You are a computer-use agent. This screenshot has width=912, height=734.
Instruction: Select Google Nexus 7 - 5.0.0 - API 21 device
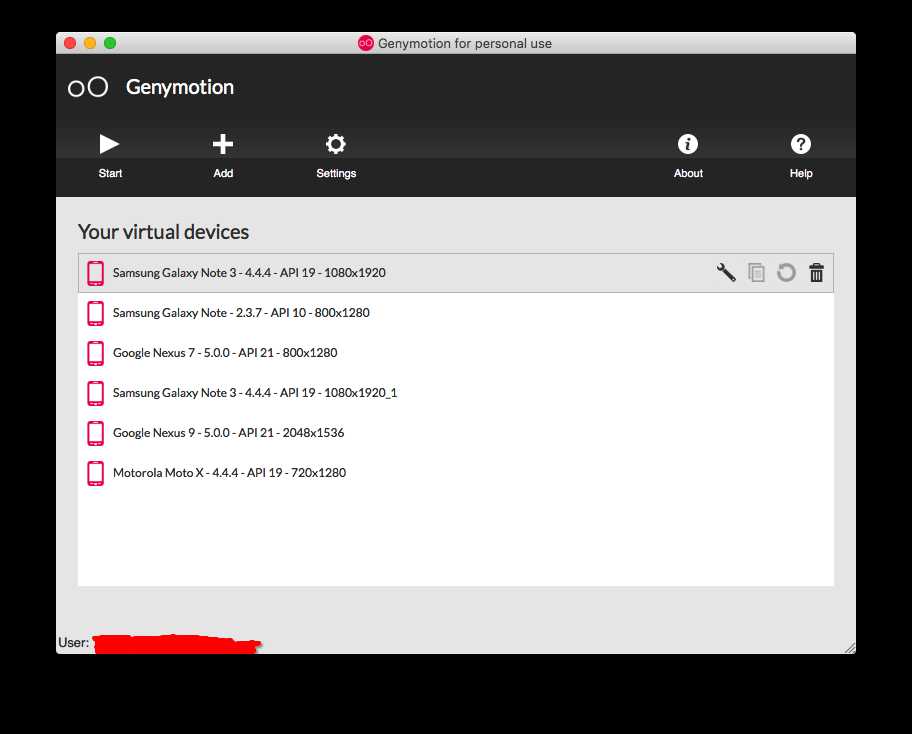coord(455,353)
